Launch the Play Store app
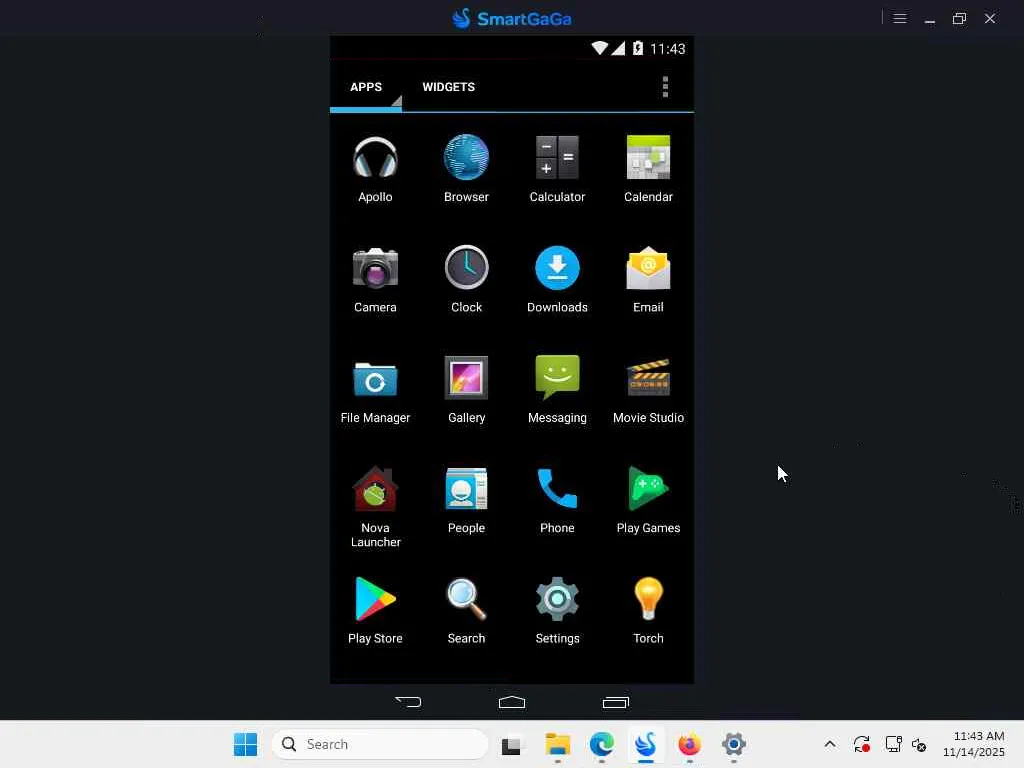This screenshot has height=768, width=1024. click(x=375, y=611)
